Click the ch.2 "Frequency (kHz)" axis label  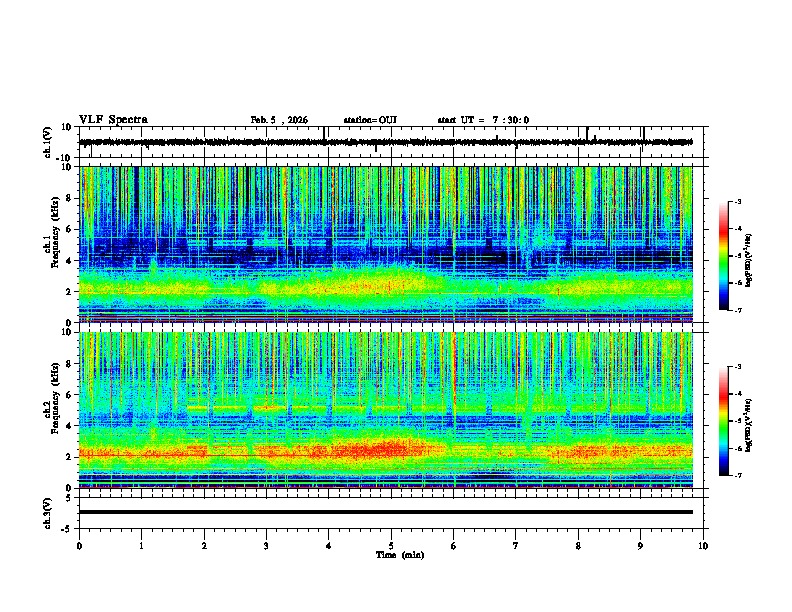[55, 398]
